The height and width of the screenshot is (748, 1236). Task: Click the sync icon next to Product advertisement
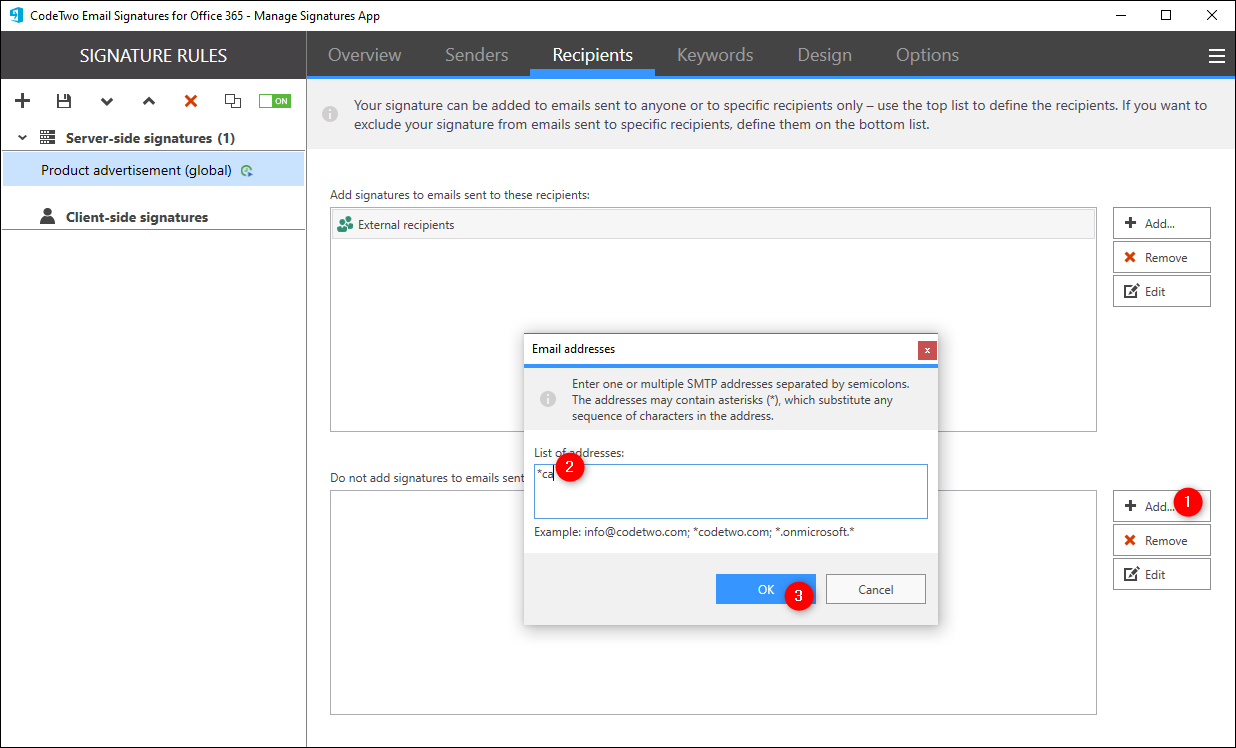(x=246, y=169)
